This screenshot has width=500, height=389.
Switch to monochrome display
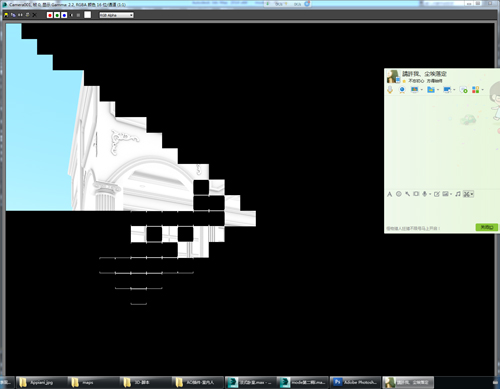pyautogui.click(x=78, y=15)
